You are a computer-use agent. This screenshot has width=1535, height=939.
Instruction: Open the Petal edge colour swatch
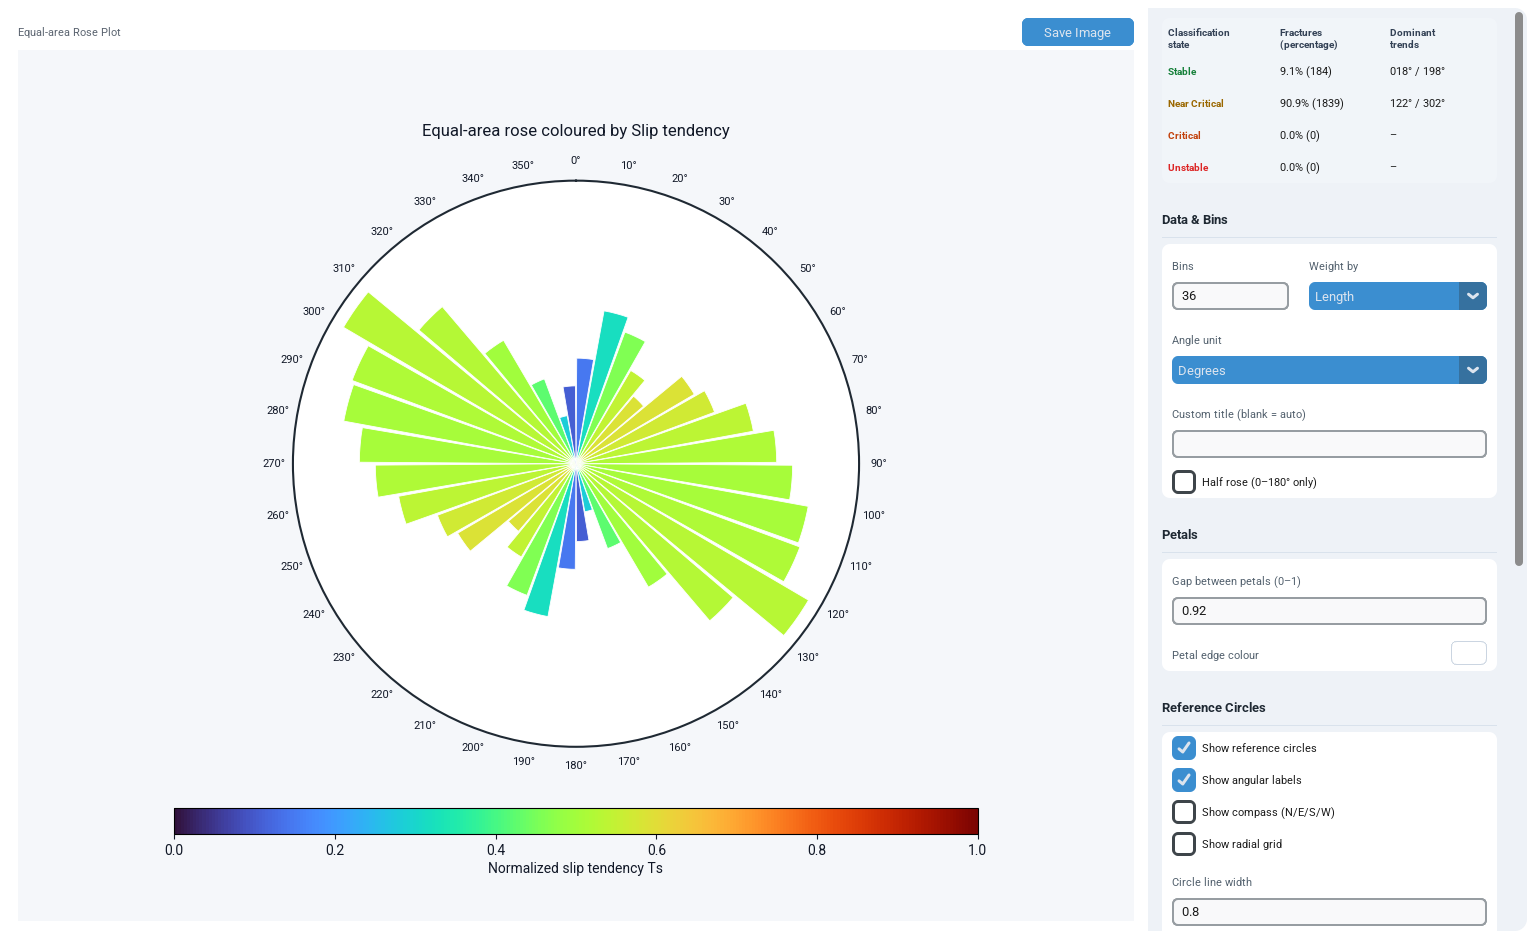click(1468, 653)
